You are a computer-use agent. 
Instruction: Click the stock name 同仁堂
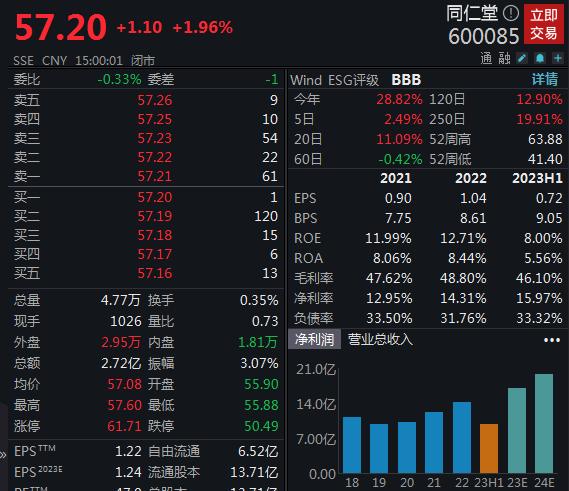click(x=472, y=13)
